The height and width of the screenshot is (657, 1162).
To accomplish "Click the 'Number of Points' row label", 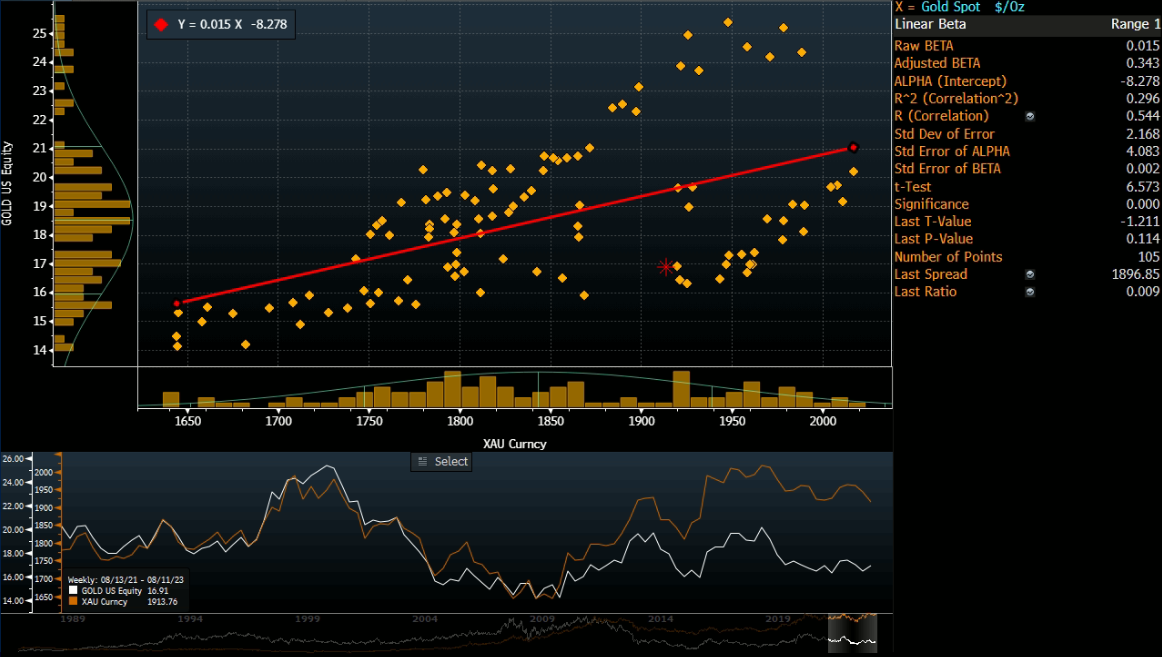I will [948, 257].
